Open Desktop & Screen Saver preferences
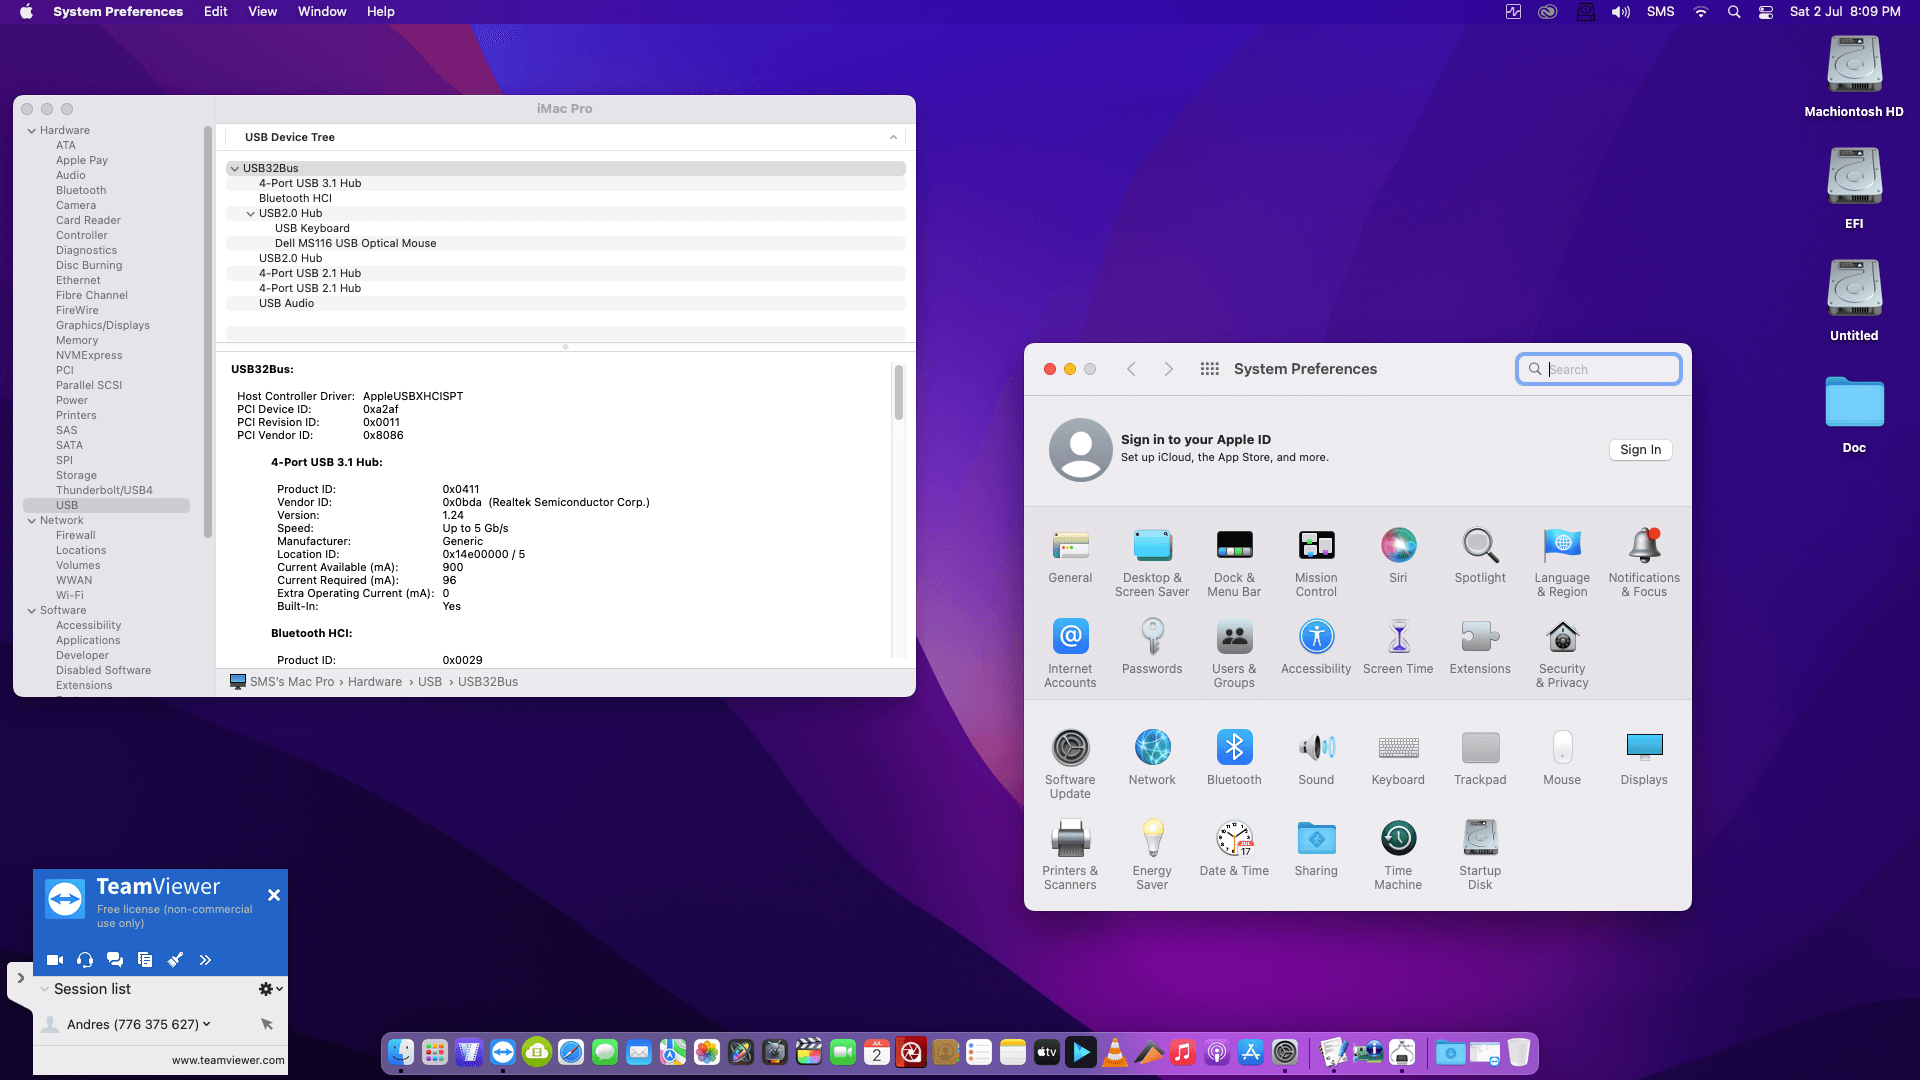 tap(1152, 546)
